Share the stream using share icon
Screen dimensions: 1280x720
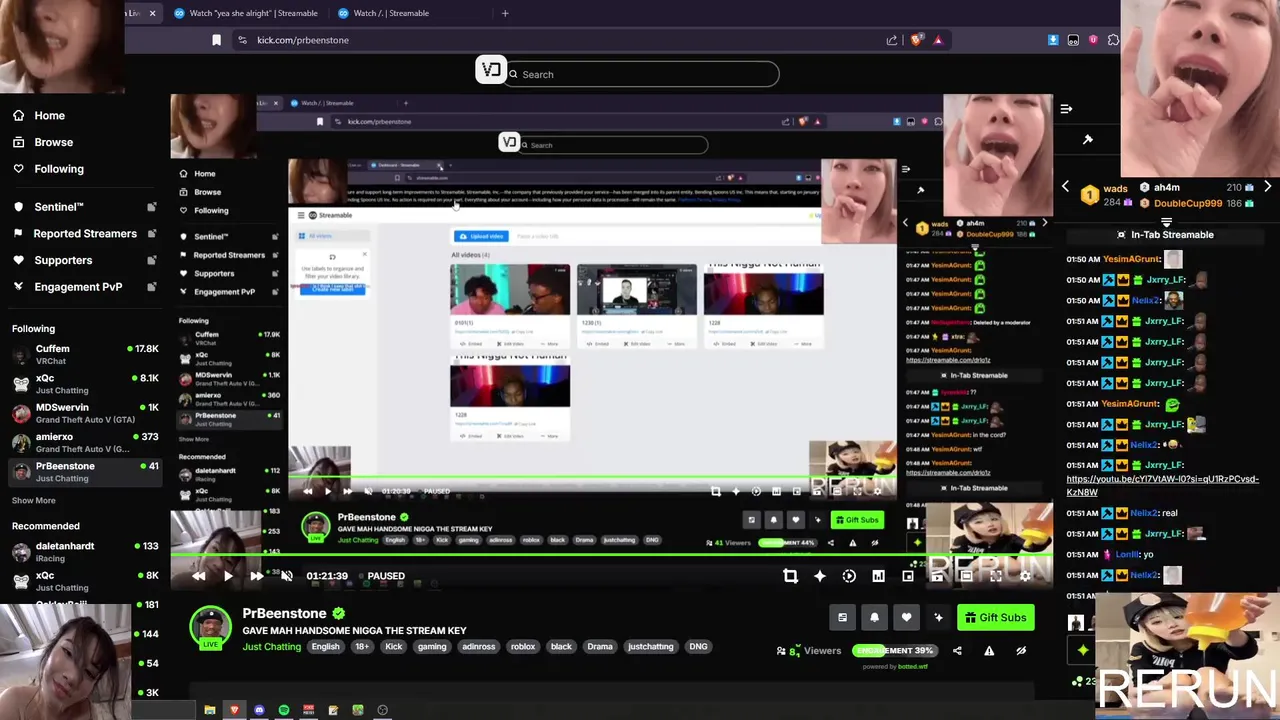957,650
